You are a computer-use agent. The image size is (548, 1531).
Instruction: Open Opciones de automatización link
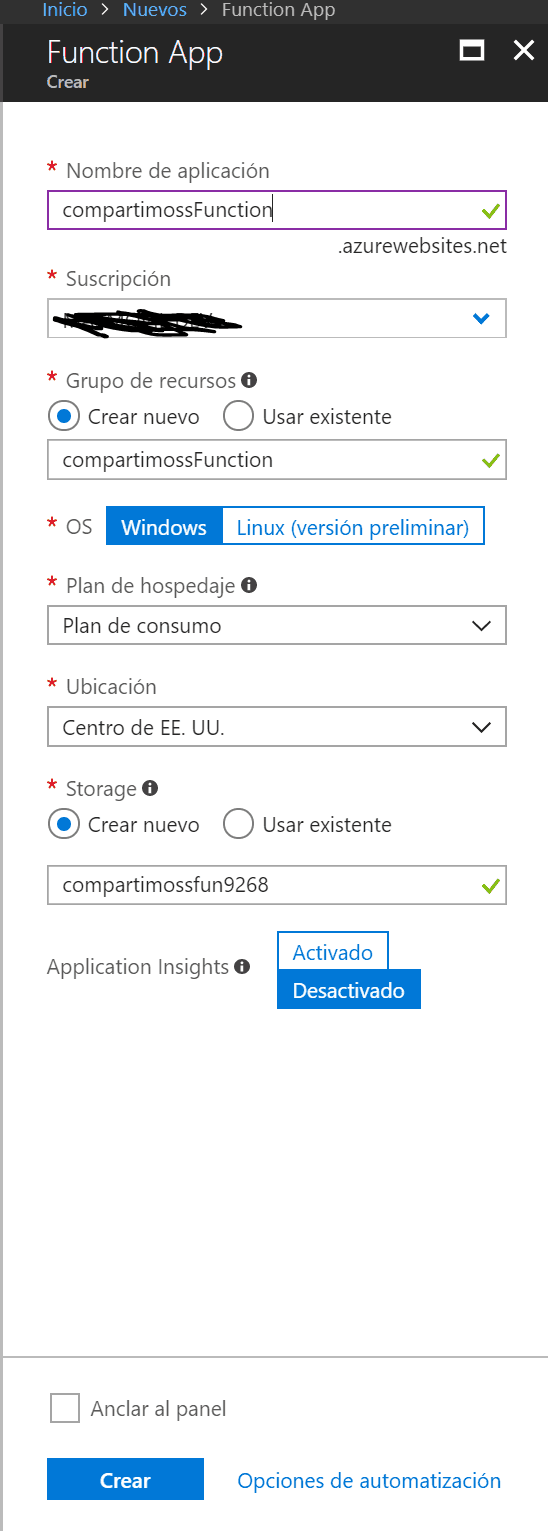tap(369, 1480)
